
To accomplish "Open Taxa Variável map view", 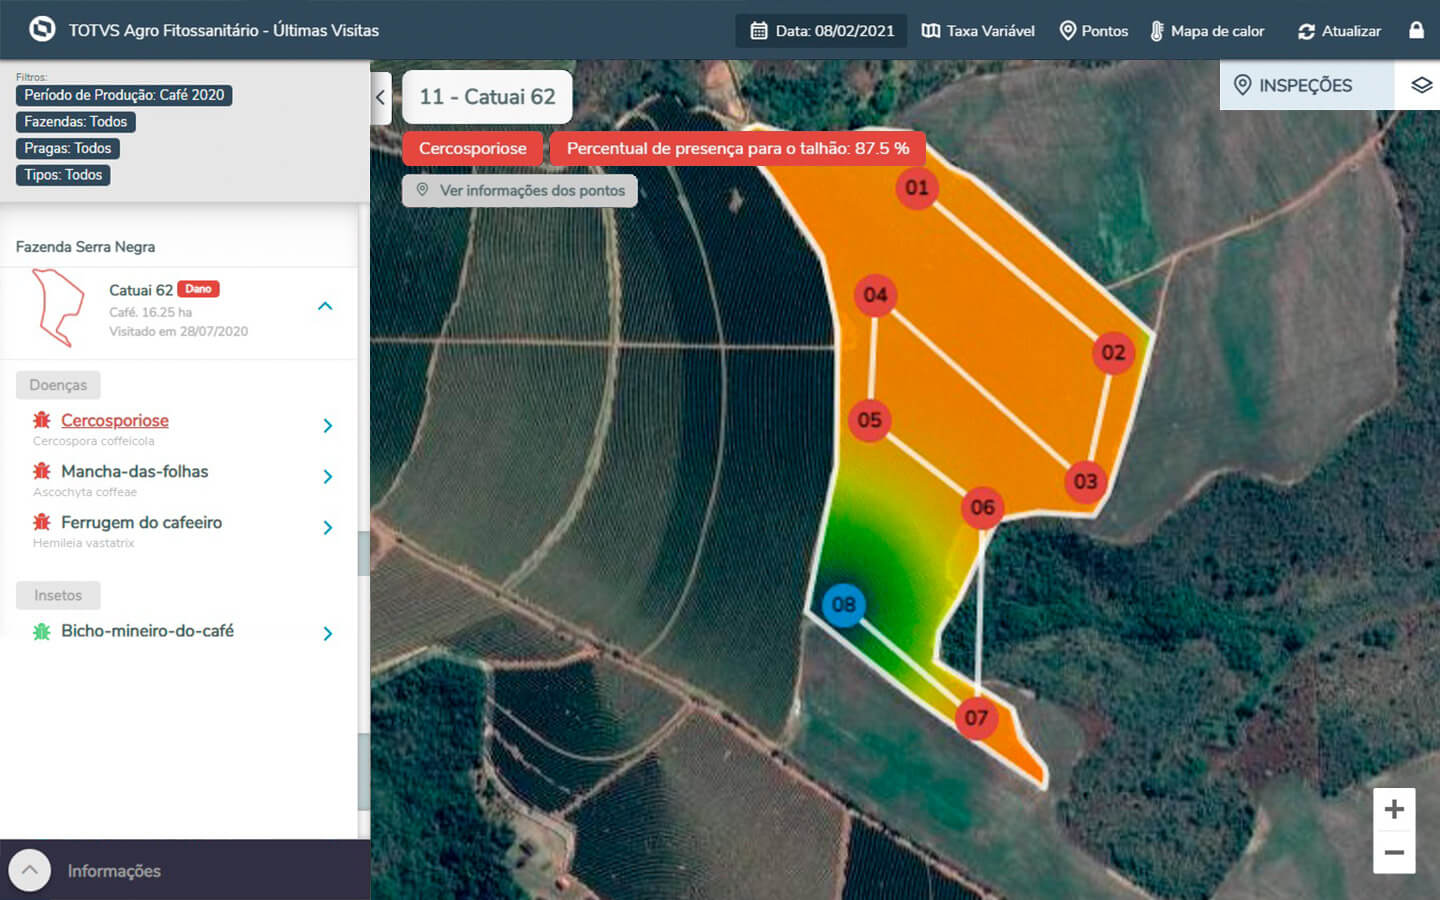I will point(978,31).
